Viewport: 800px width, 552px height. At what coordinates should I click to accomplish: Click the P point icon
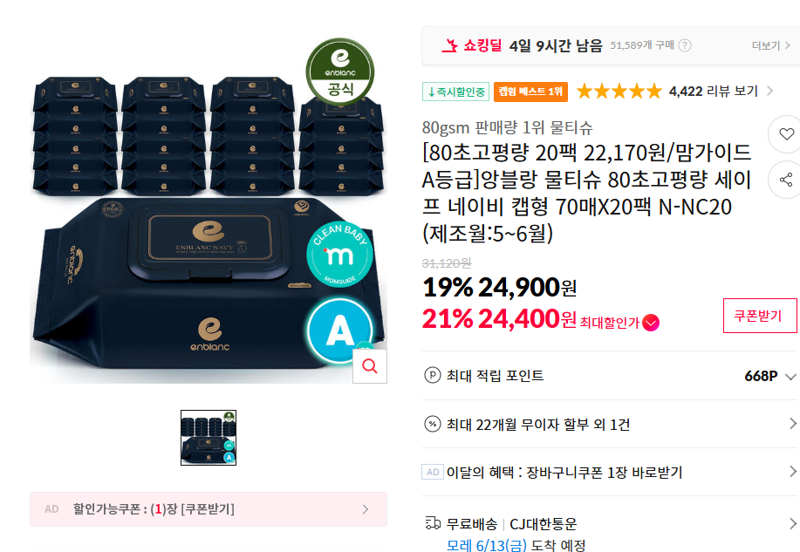[433, 375]
